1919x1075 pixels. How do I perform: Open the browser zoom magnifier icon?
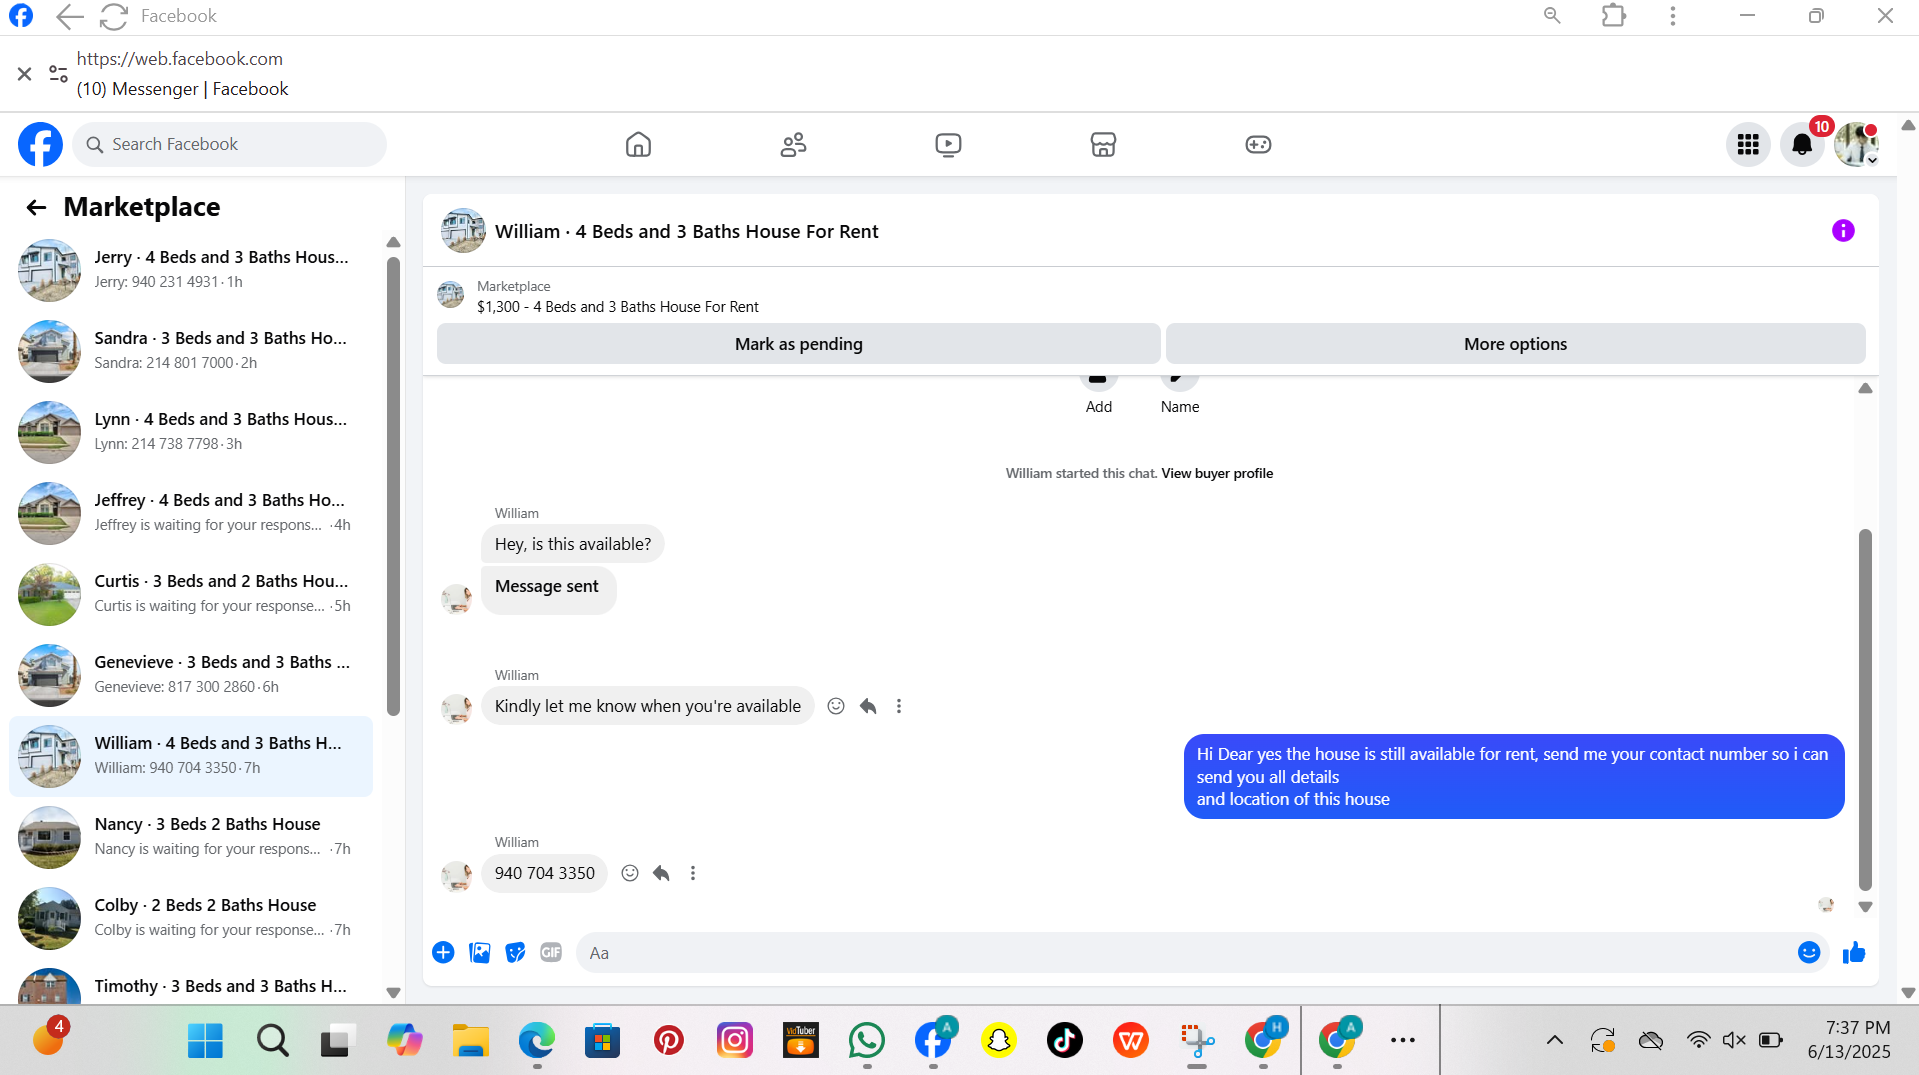click(x=1552, y=16)
